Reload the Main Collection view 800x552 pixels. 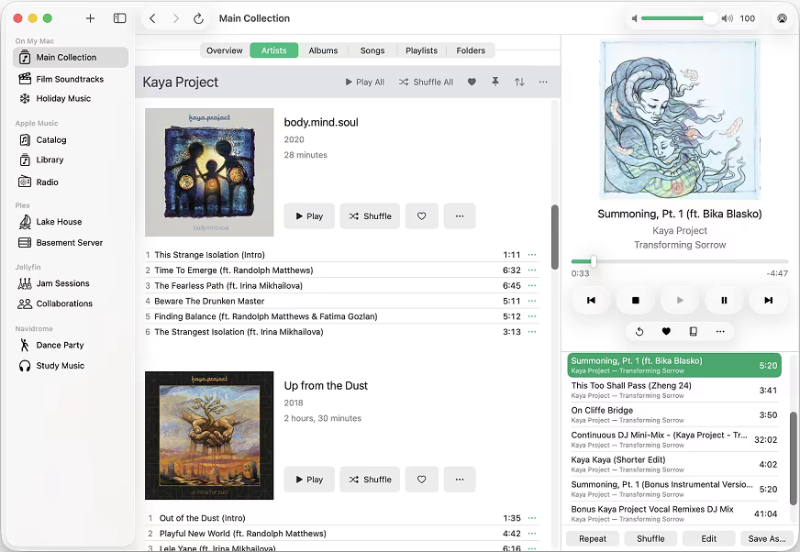point(198,18)
